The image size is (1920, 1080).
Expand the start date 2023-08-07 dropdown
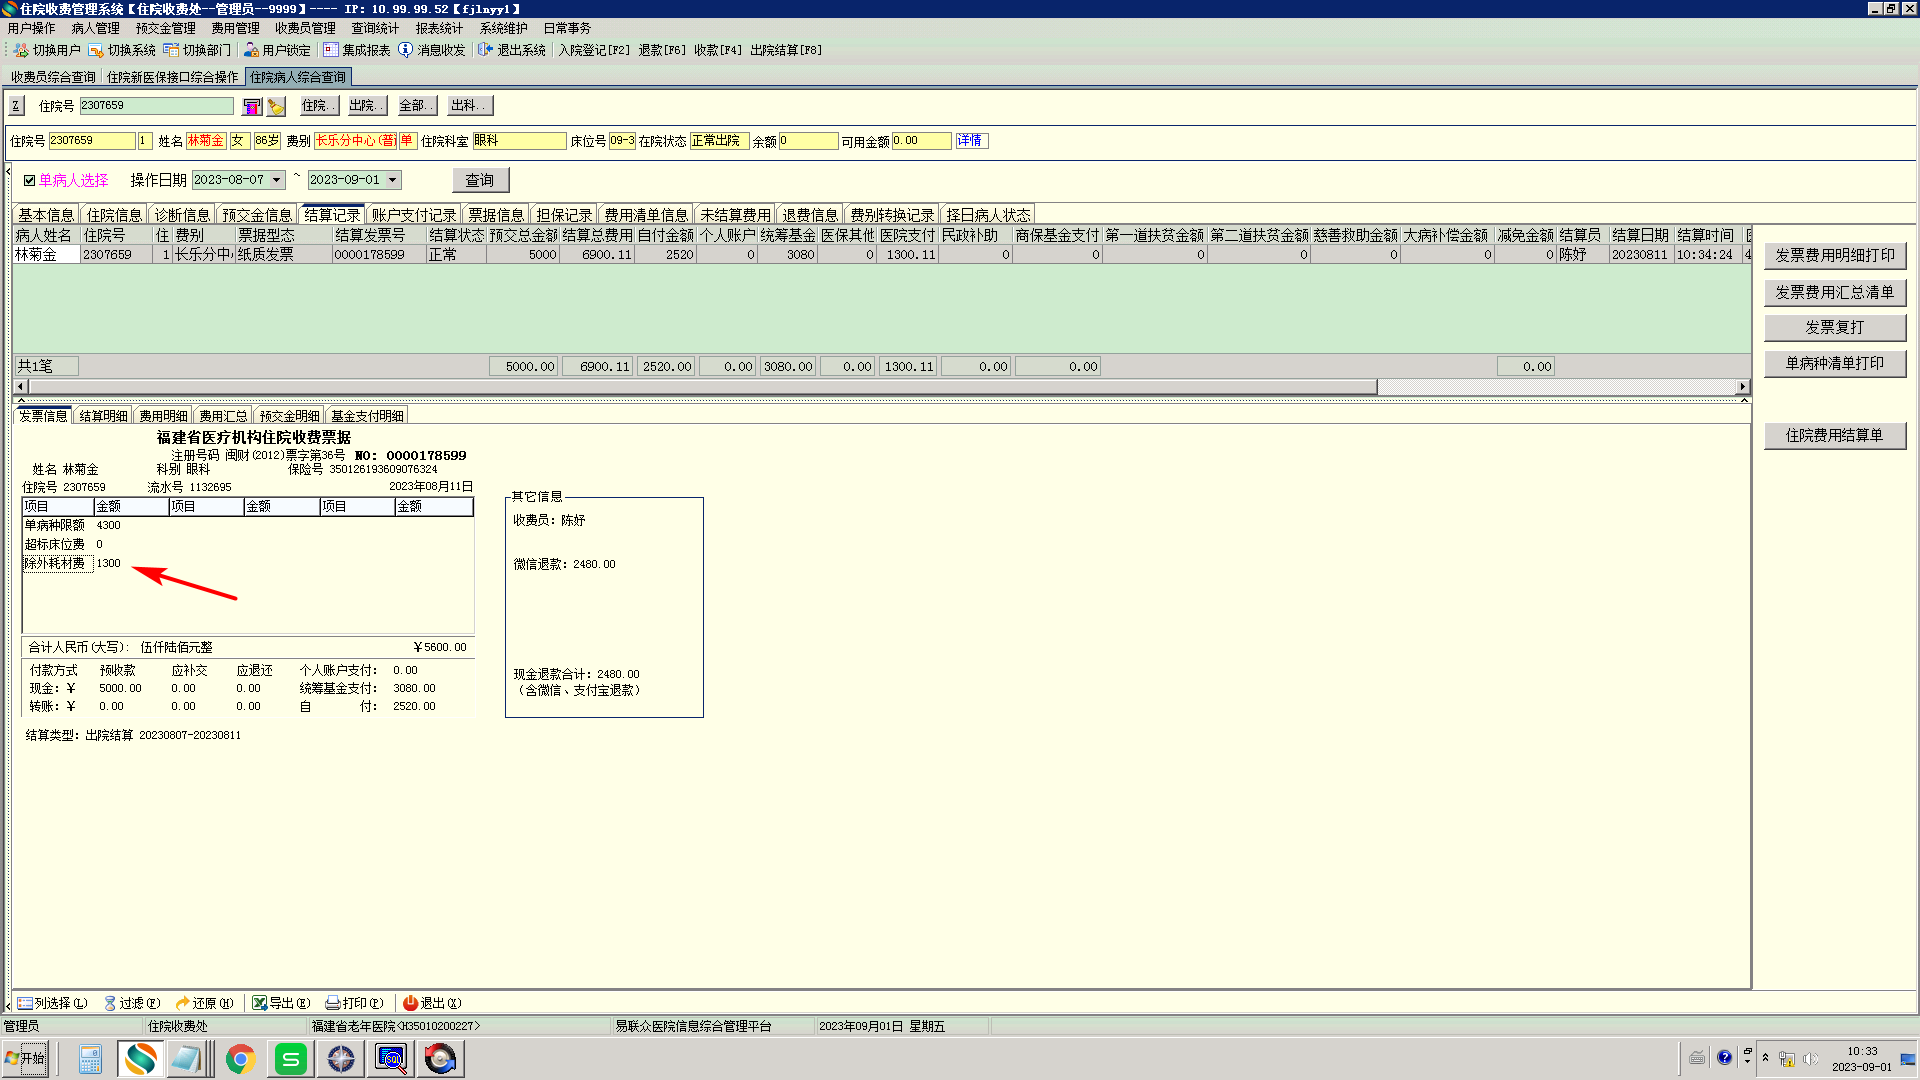pos(277,180)
